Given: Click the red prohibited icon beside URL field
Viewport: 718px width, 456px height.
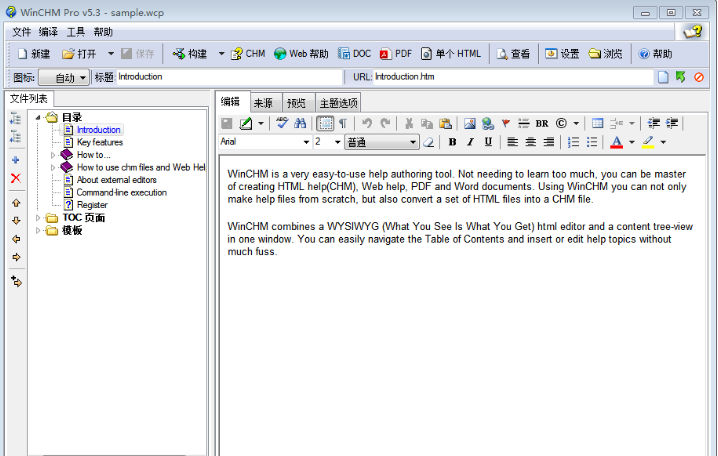Looking at the screenshot, I should pos(699,77).
